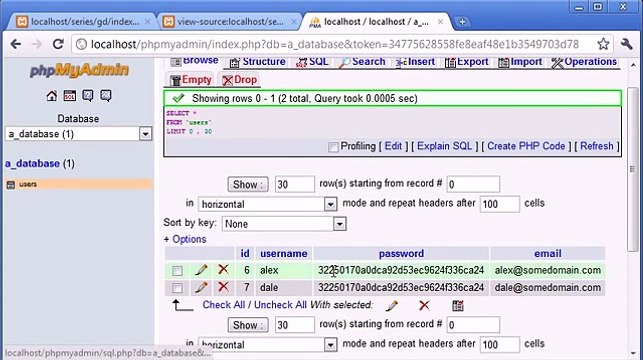Click the browser address bar

(334, 44)
